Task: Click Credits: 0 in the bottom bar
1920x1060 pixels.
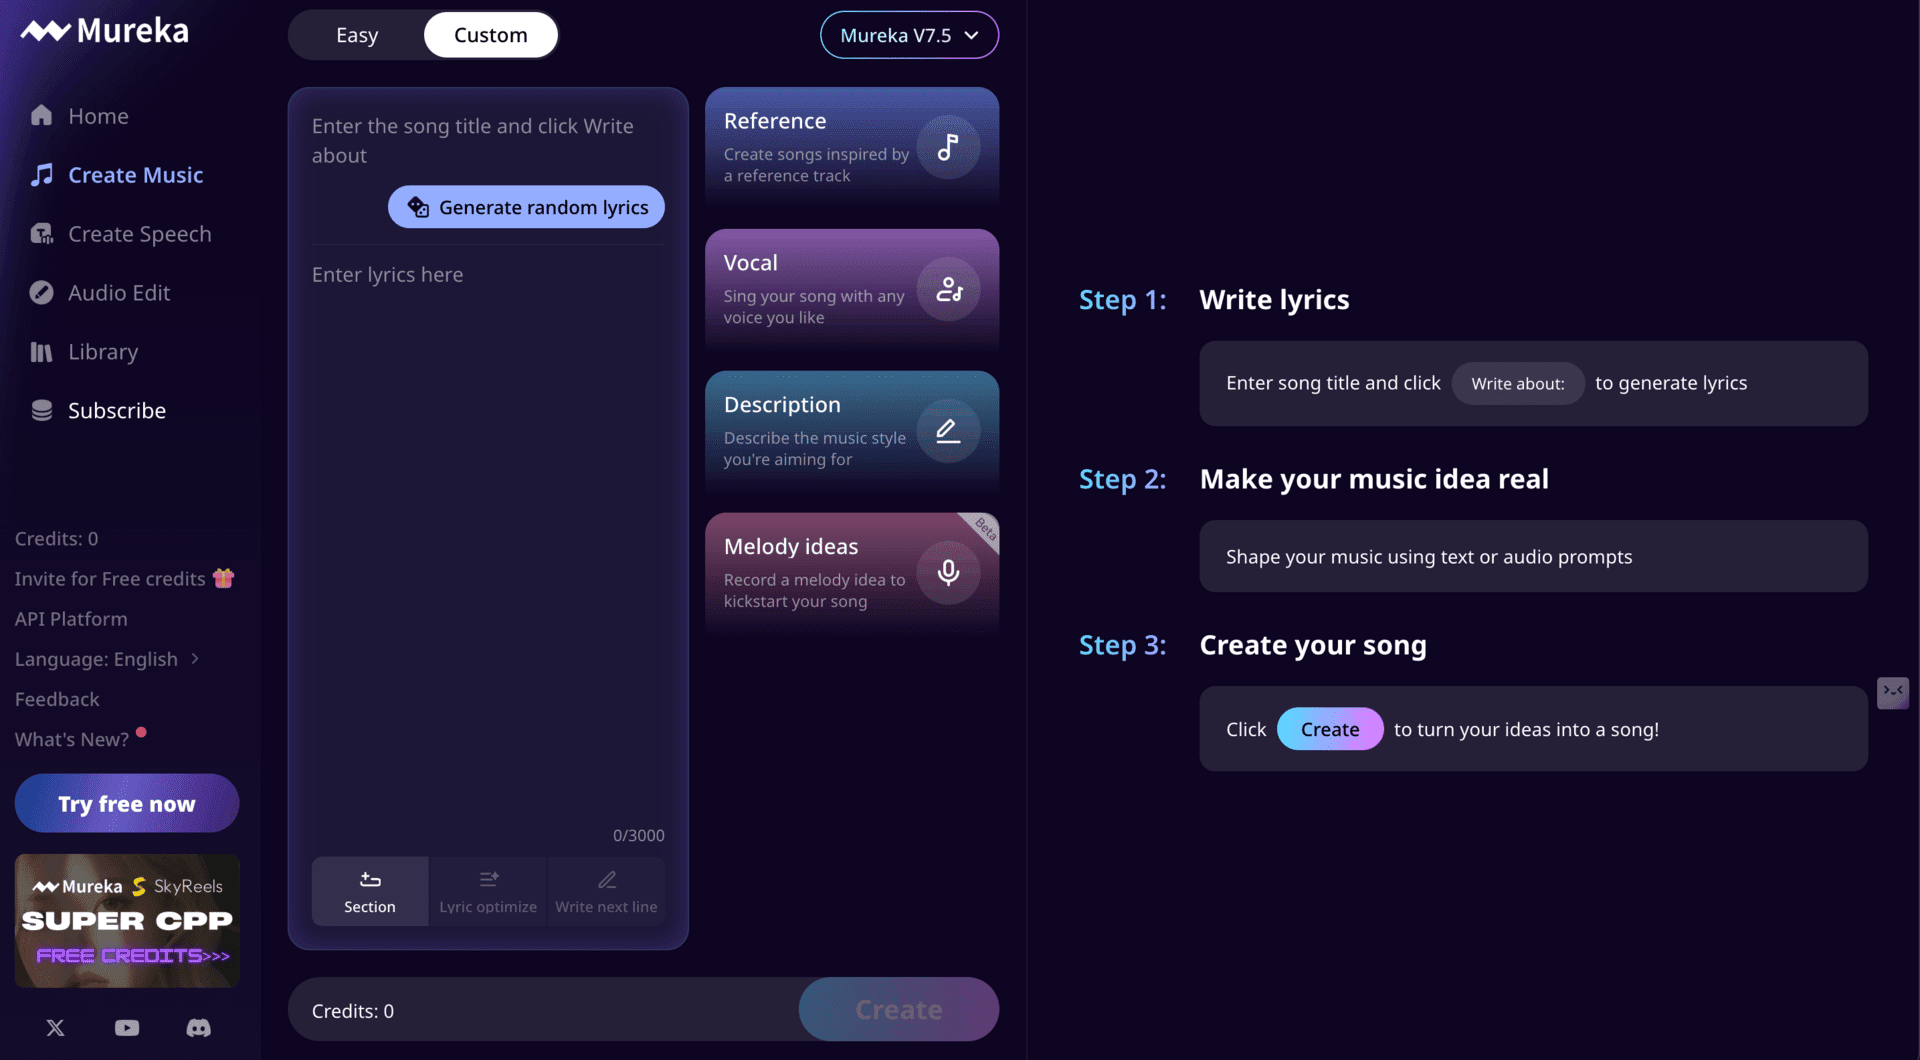Action: [353, 1011]
